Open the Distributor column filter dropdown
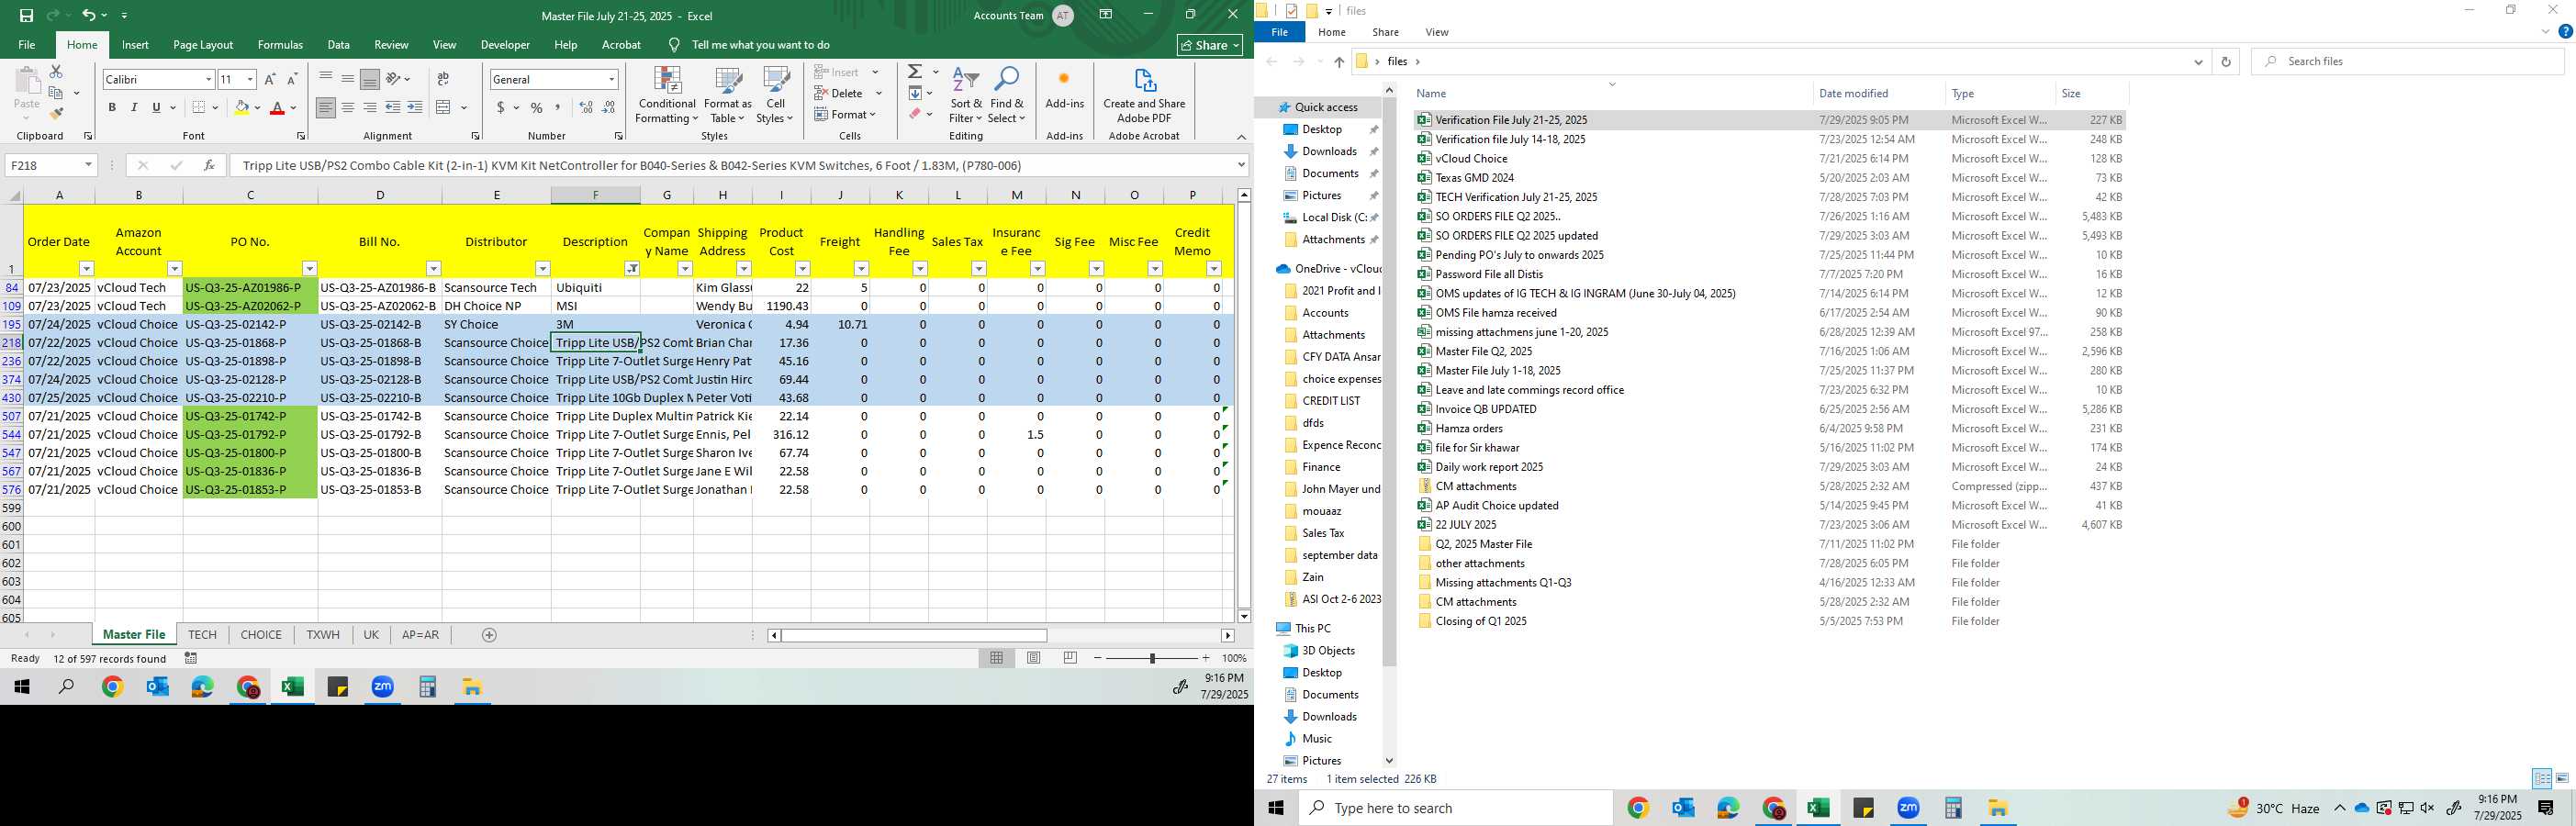Viewport: 2576px width, 826px height. click(x=542, y=269)
